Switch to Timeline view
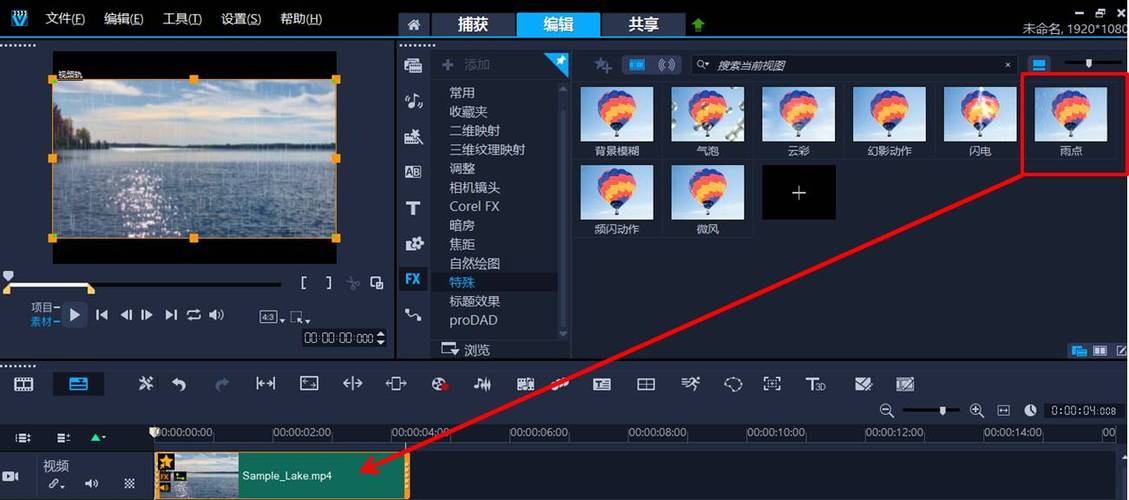This screenshot has height=500, width=1129. pos(78,384)
